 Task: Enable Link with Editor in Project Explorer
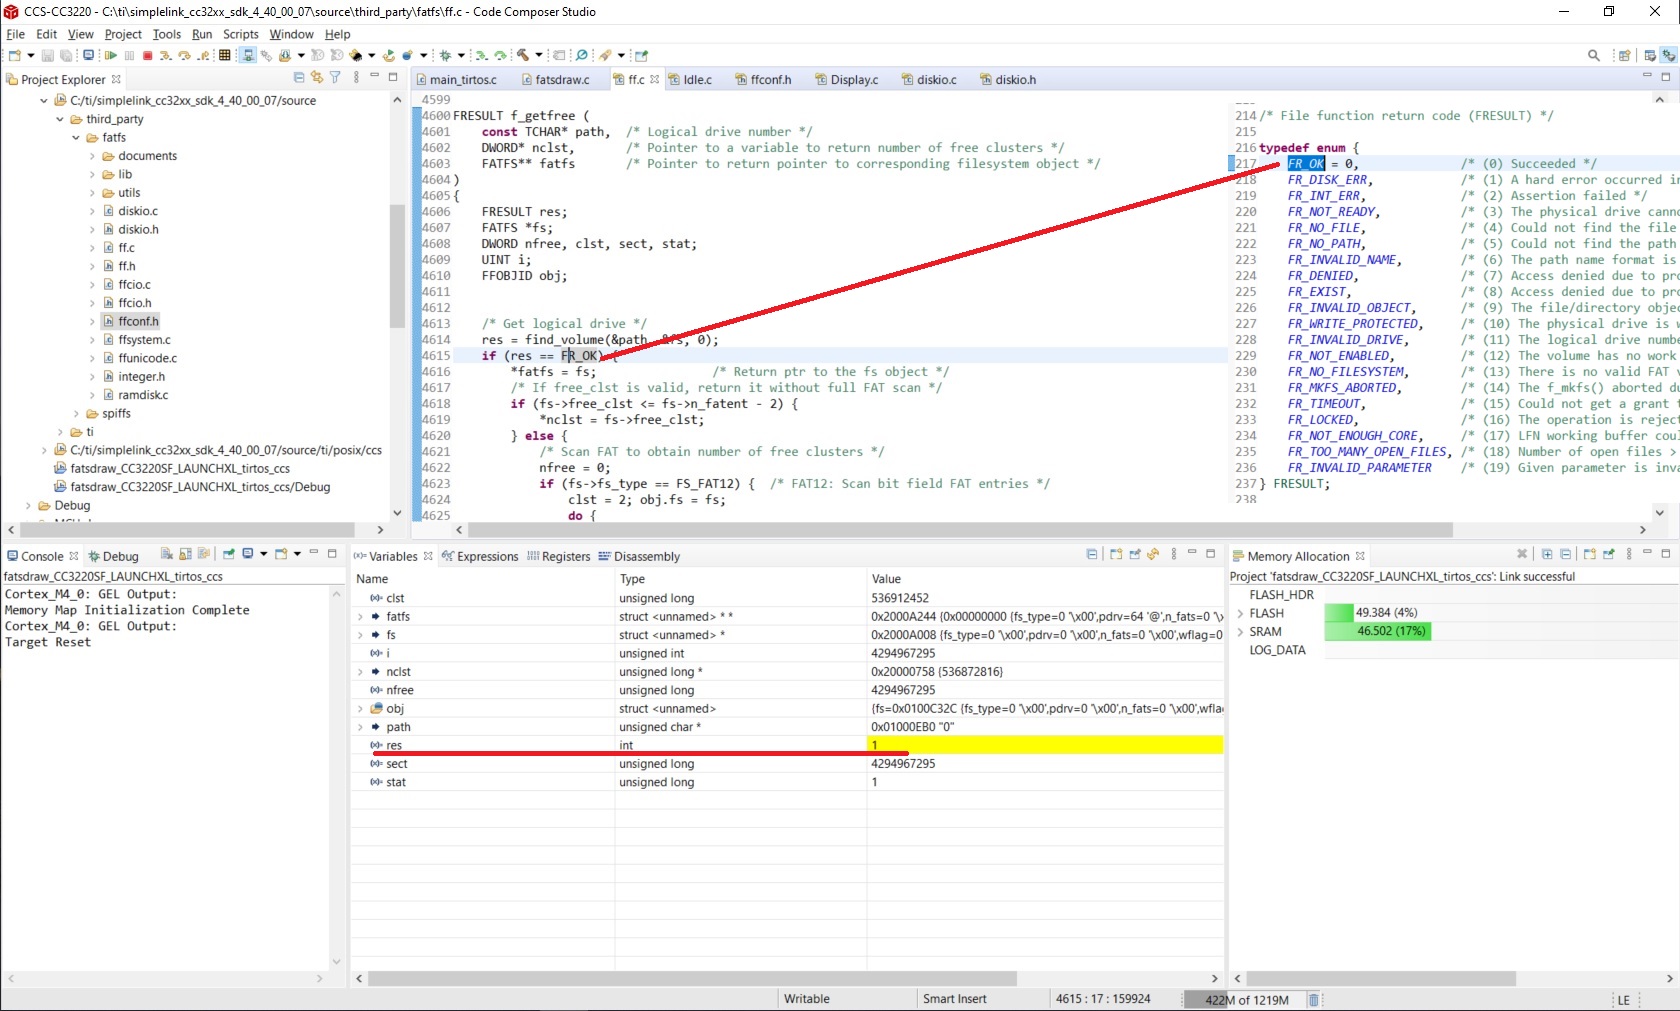316,78
